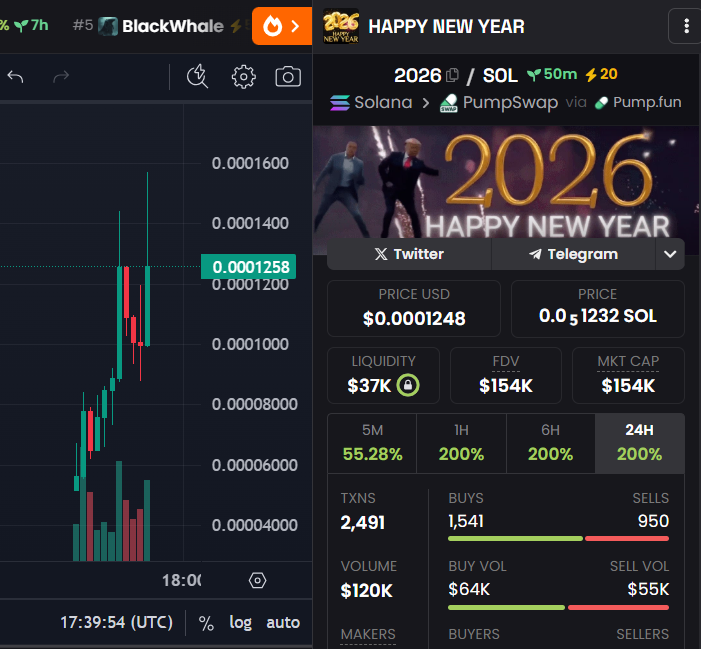Click the 0.0001600 price axis label
This screenshot has height=649, width=701.
[x=250, y=163]
